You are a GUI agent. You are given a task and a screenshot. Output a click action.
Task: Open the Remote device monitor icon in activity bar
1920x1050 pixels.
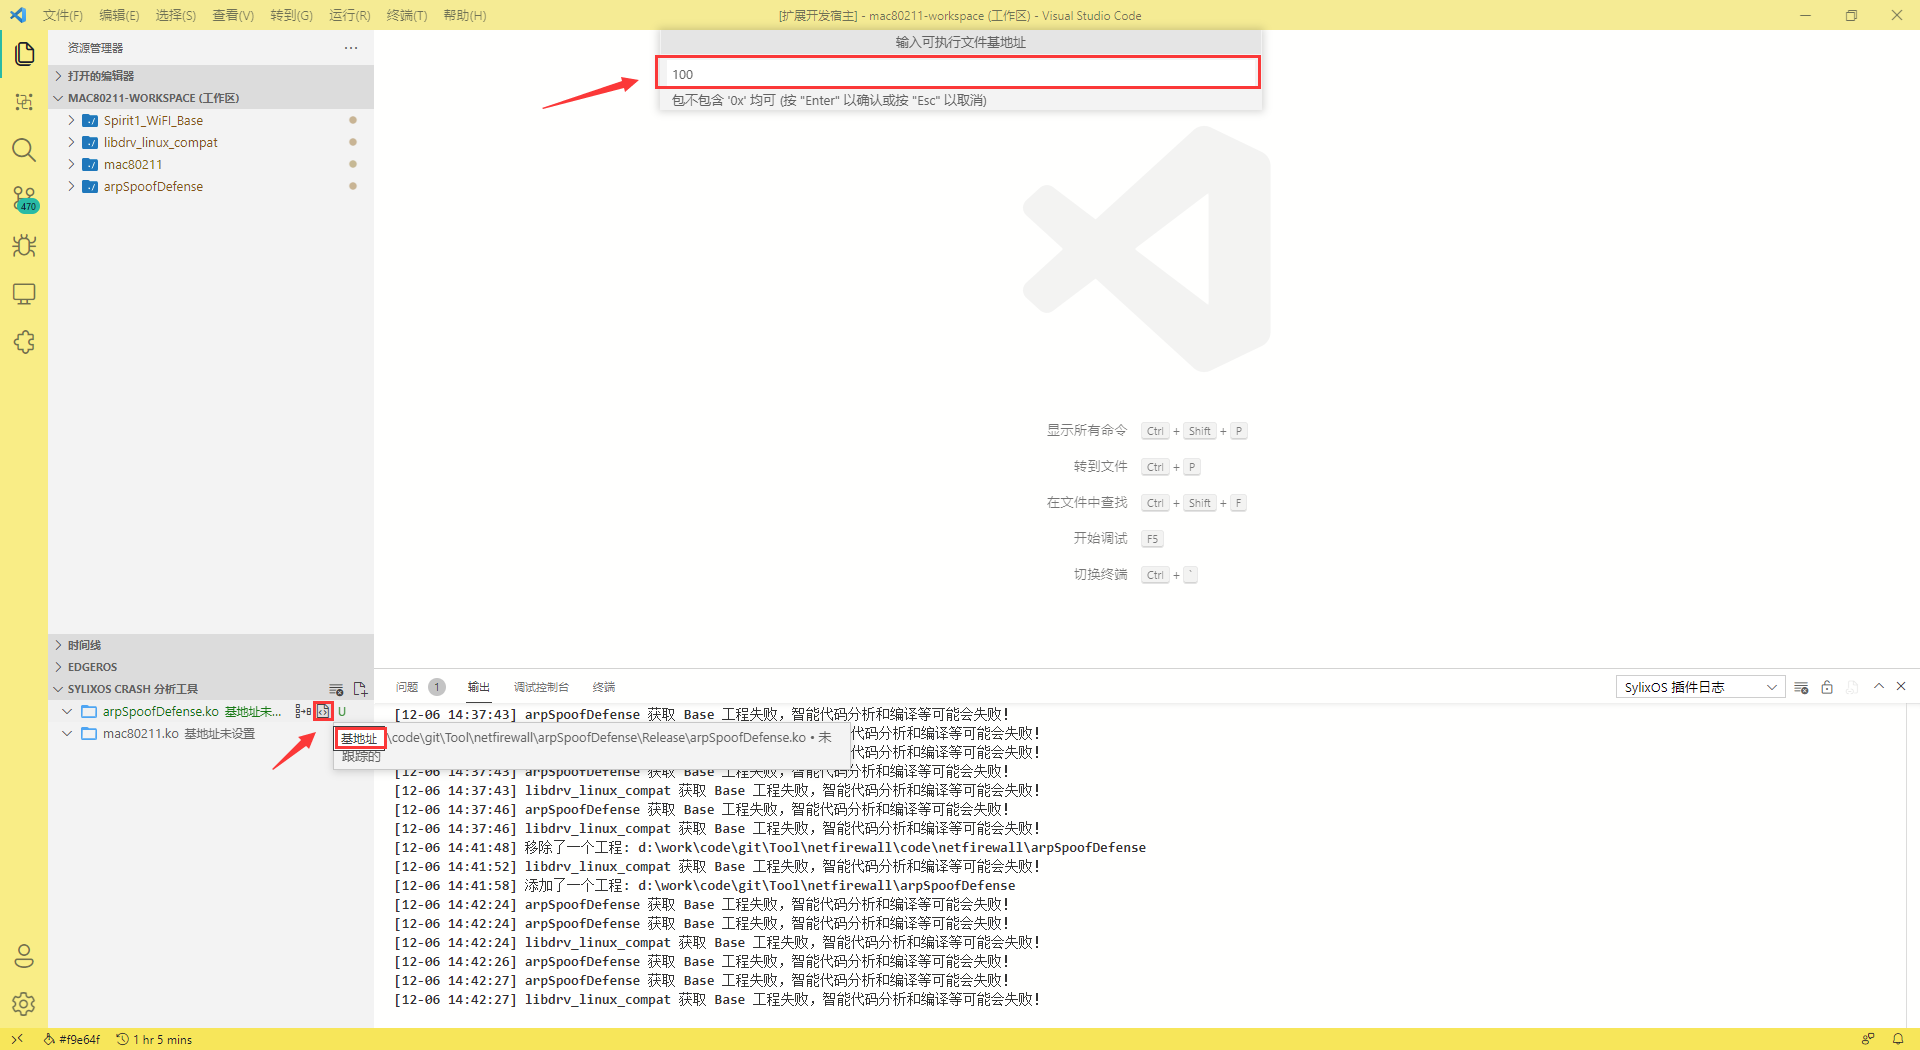click(x=24, y=294)
